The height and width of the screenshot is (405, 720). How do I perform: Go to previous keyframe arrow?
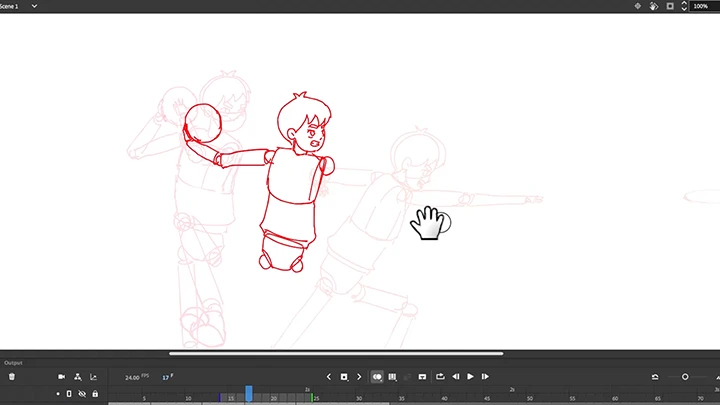[x=329, y=377]
